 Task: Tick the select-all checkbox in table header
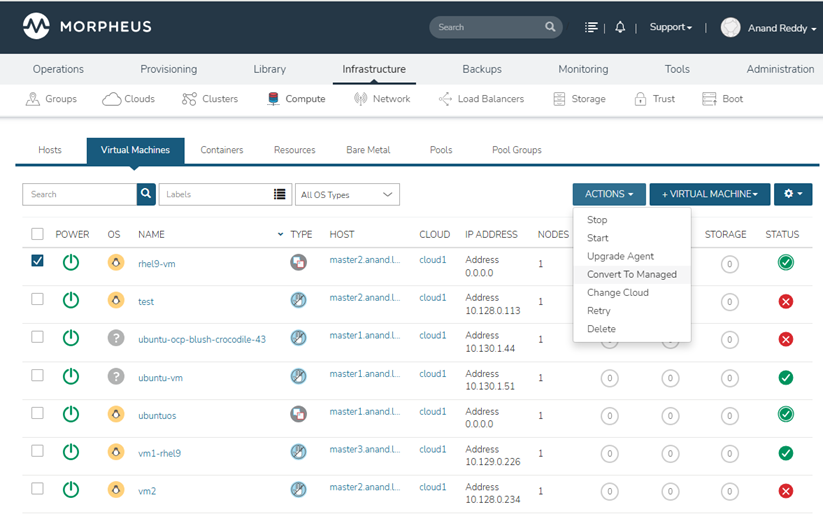37,234
